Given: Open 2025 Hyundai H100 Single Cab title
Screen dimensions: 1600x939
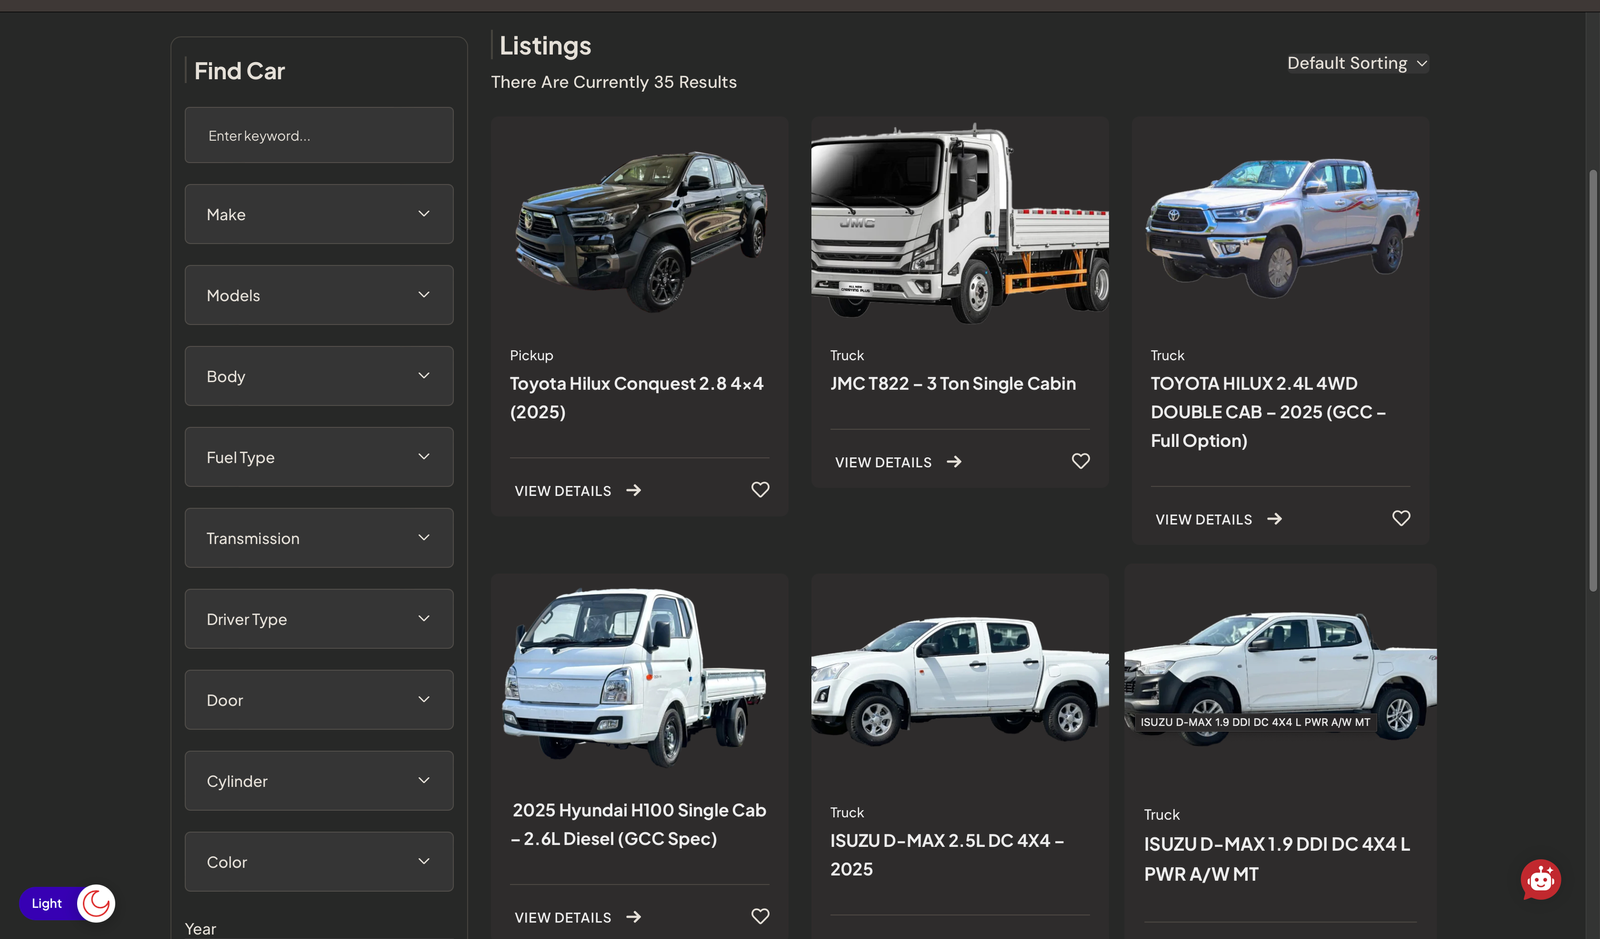Looking at the screenshot, I should point(639,824).
